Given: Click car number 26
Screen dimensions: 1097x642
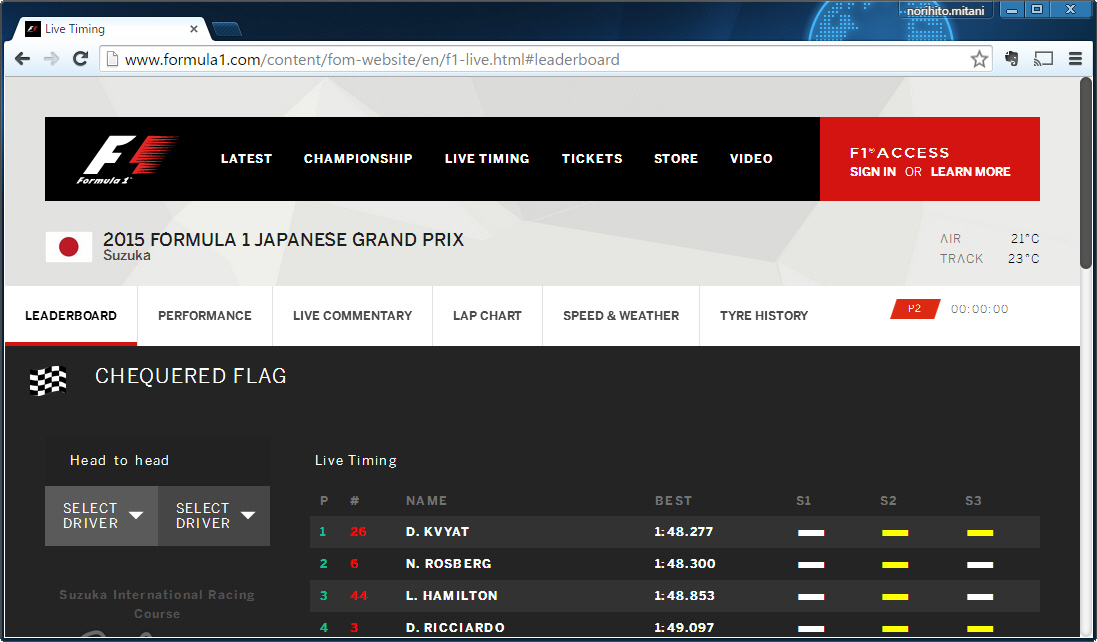Looking at the screenshot, I should coord(358,532).
